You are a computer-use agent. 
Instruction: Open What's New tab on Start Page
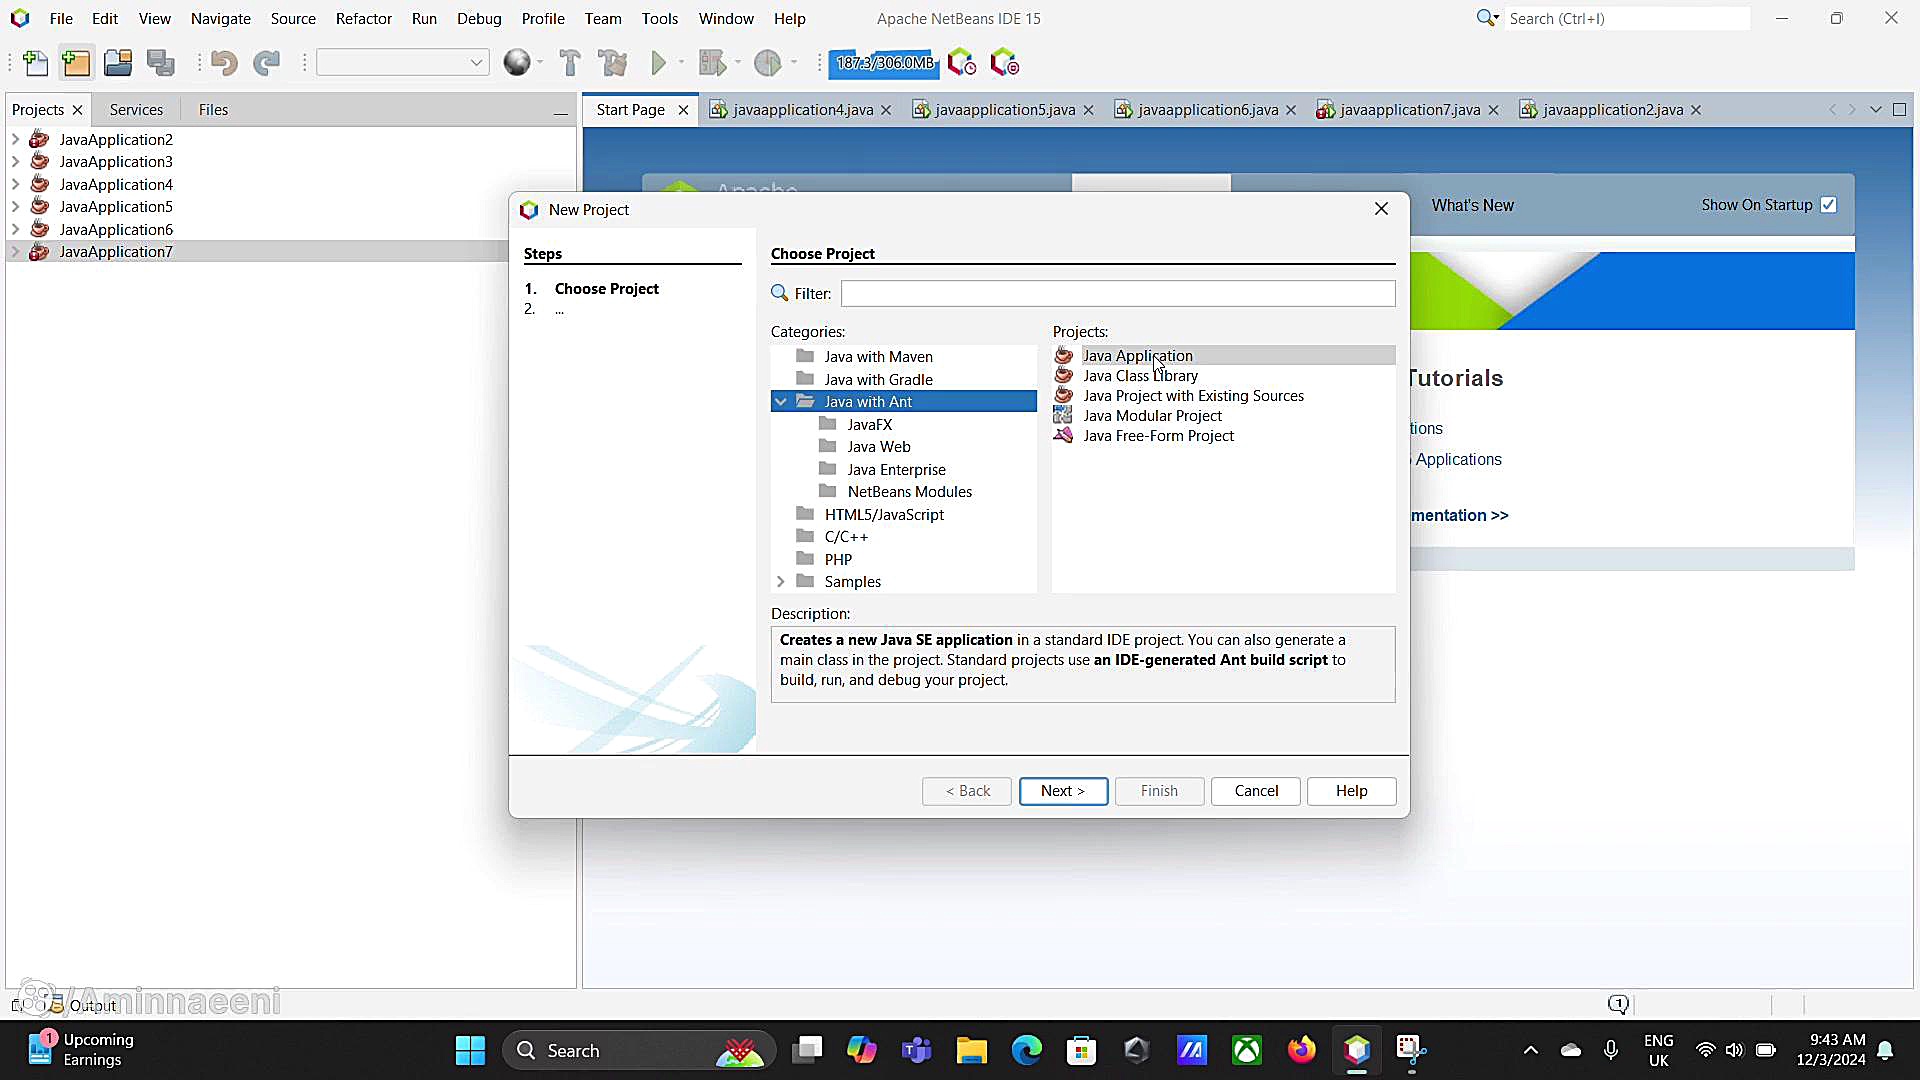coord(1472,205)
